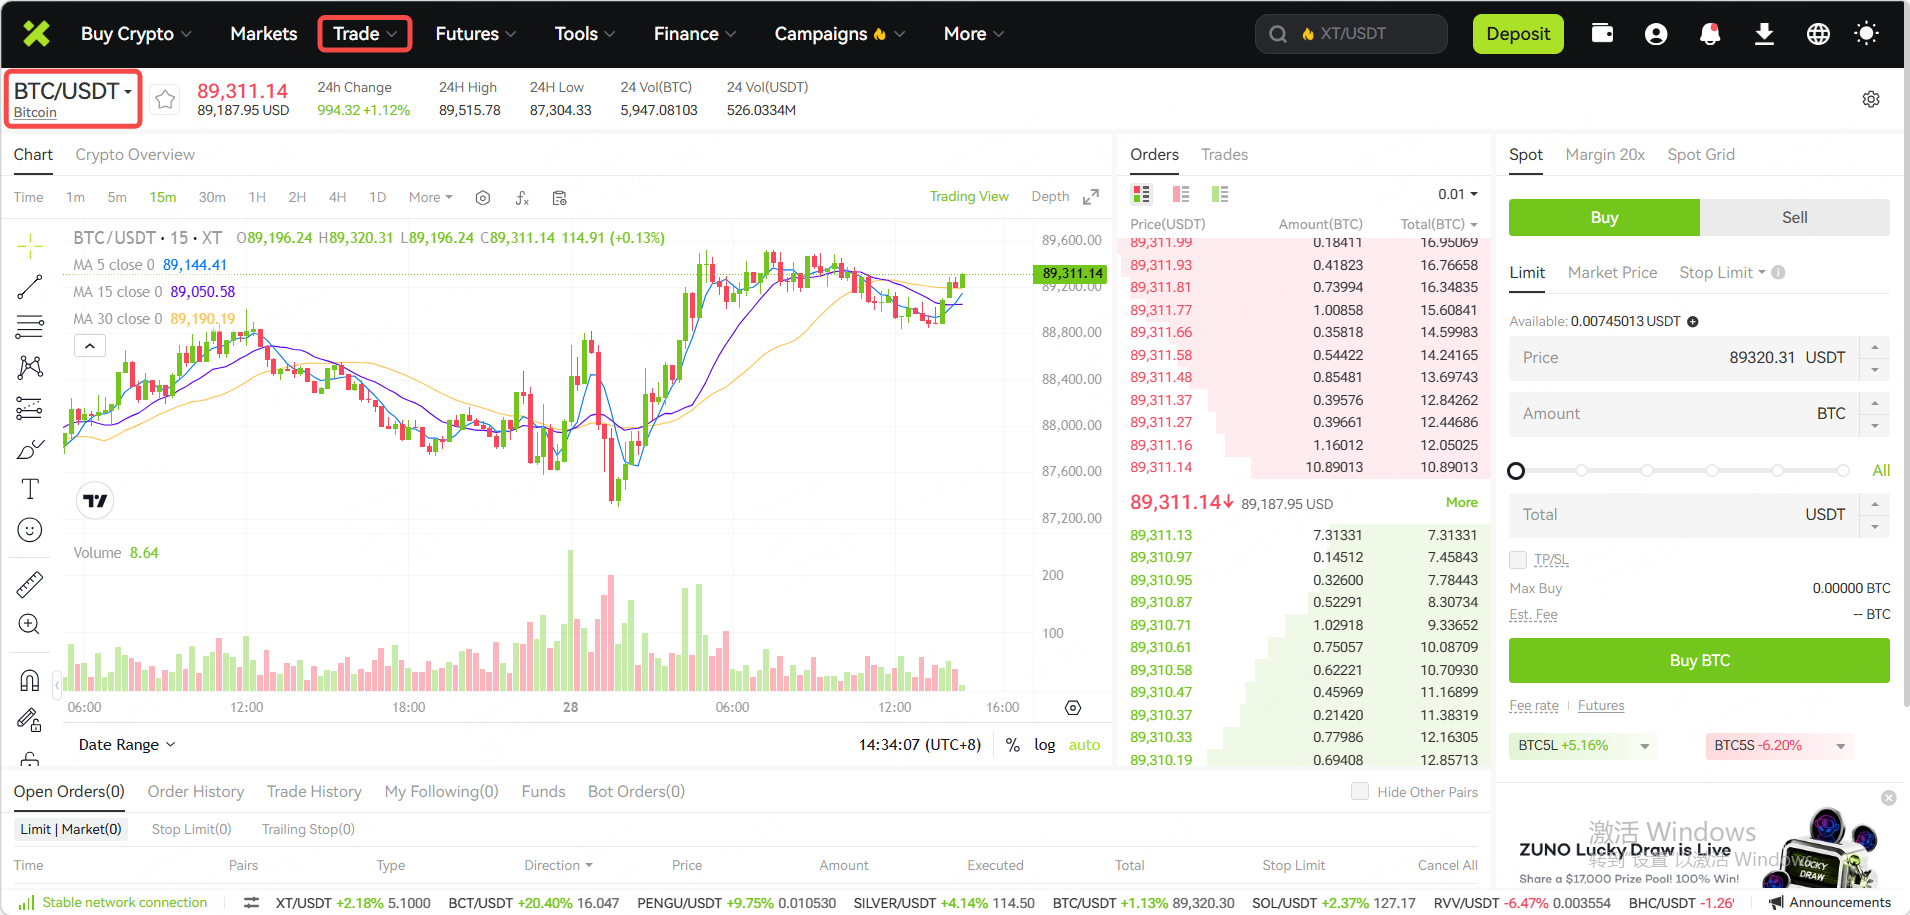The width and height of the screenshot is (1910, 915).
Task: Select the trend line drawing tool
Action: pyautogui.click(x=30, y=288)
